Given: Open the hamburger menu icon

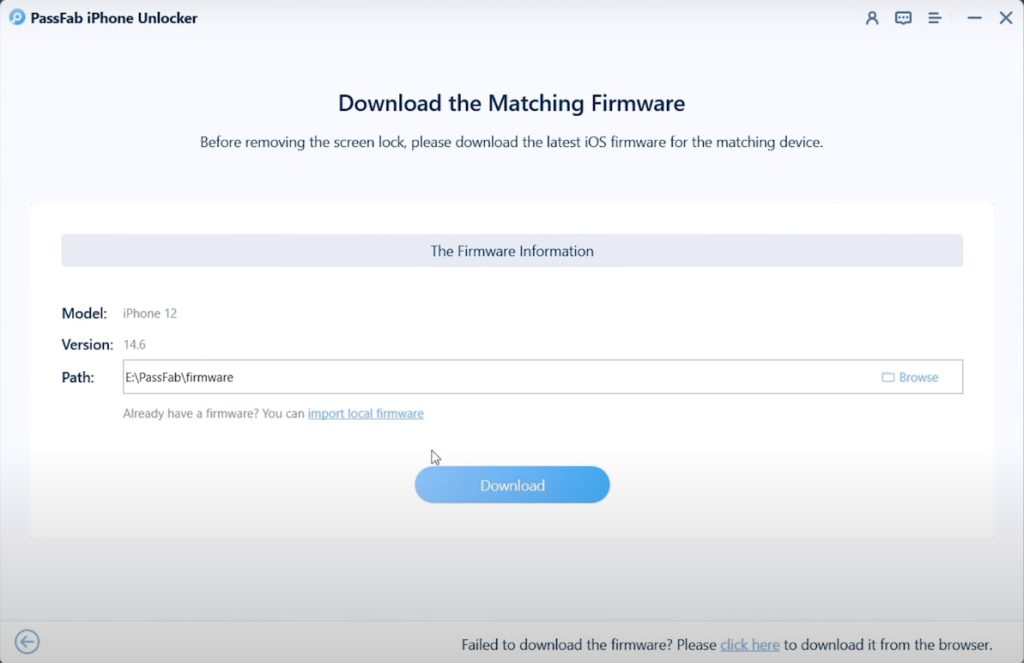Looking at the screenshot, I should click(935, 18).
